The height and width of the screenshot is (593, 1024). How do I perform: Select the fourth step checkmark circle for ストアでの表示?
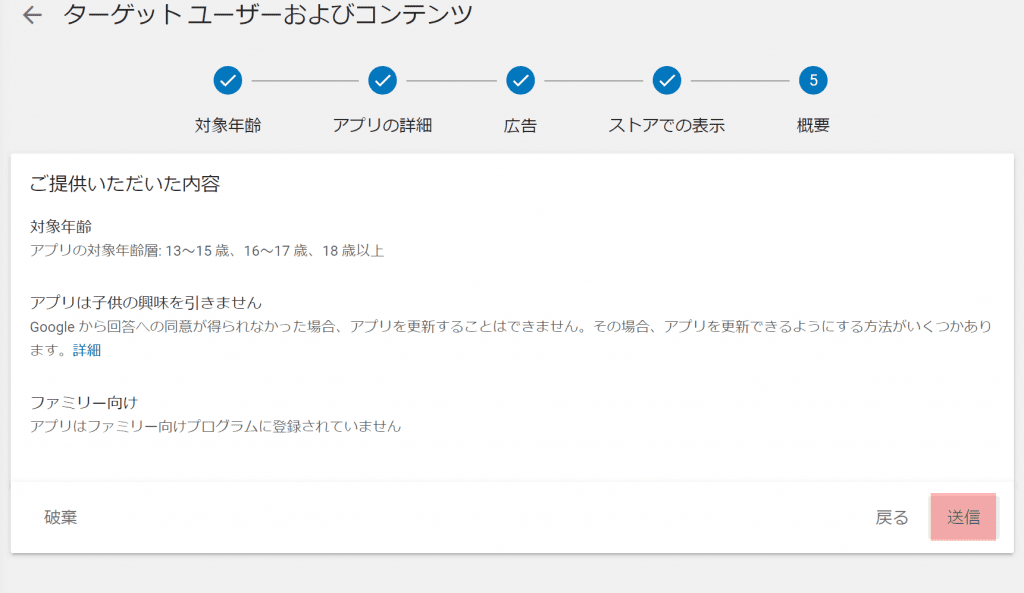pos(667,80)
